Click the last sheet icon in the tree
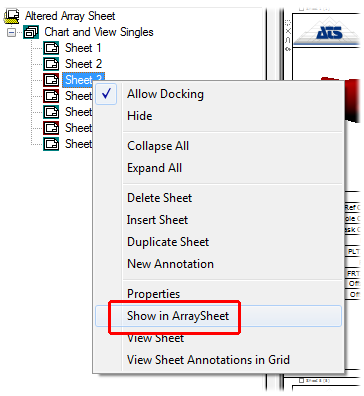Image resolution: width=364 pixels, height=396 pixels. pyautogui.click(x=51, y=144)
